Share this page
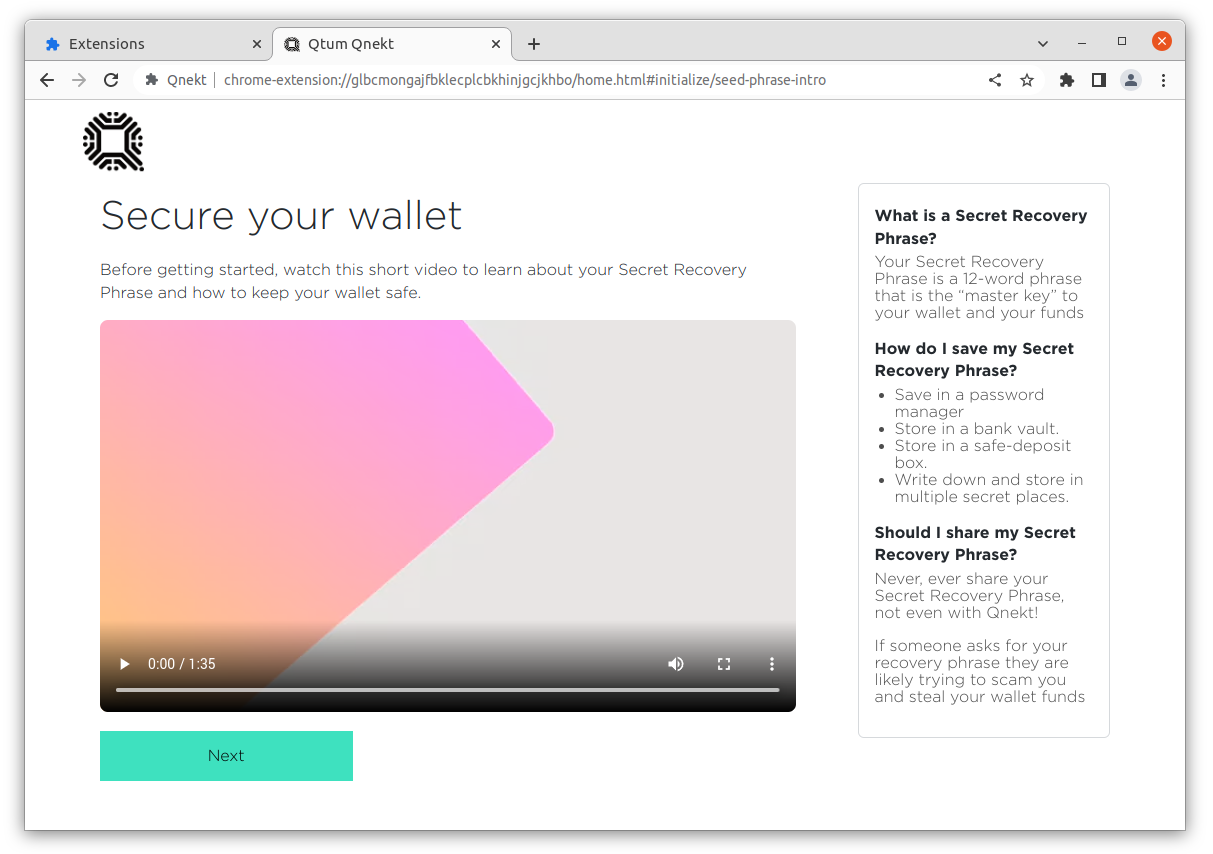The image size is (1213, 854). 995,80
